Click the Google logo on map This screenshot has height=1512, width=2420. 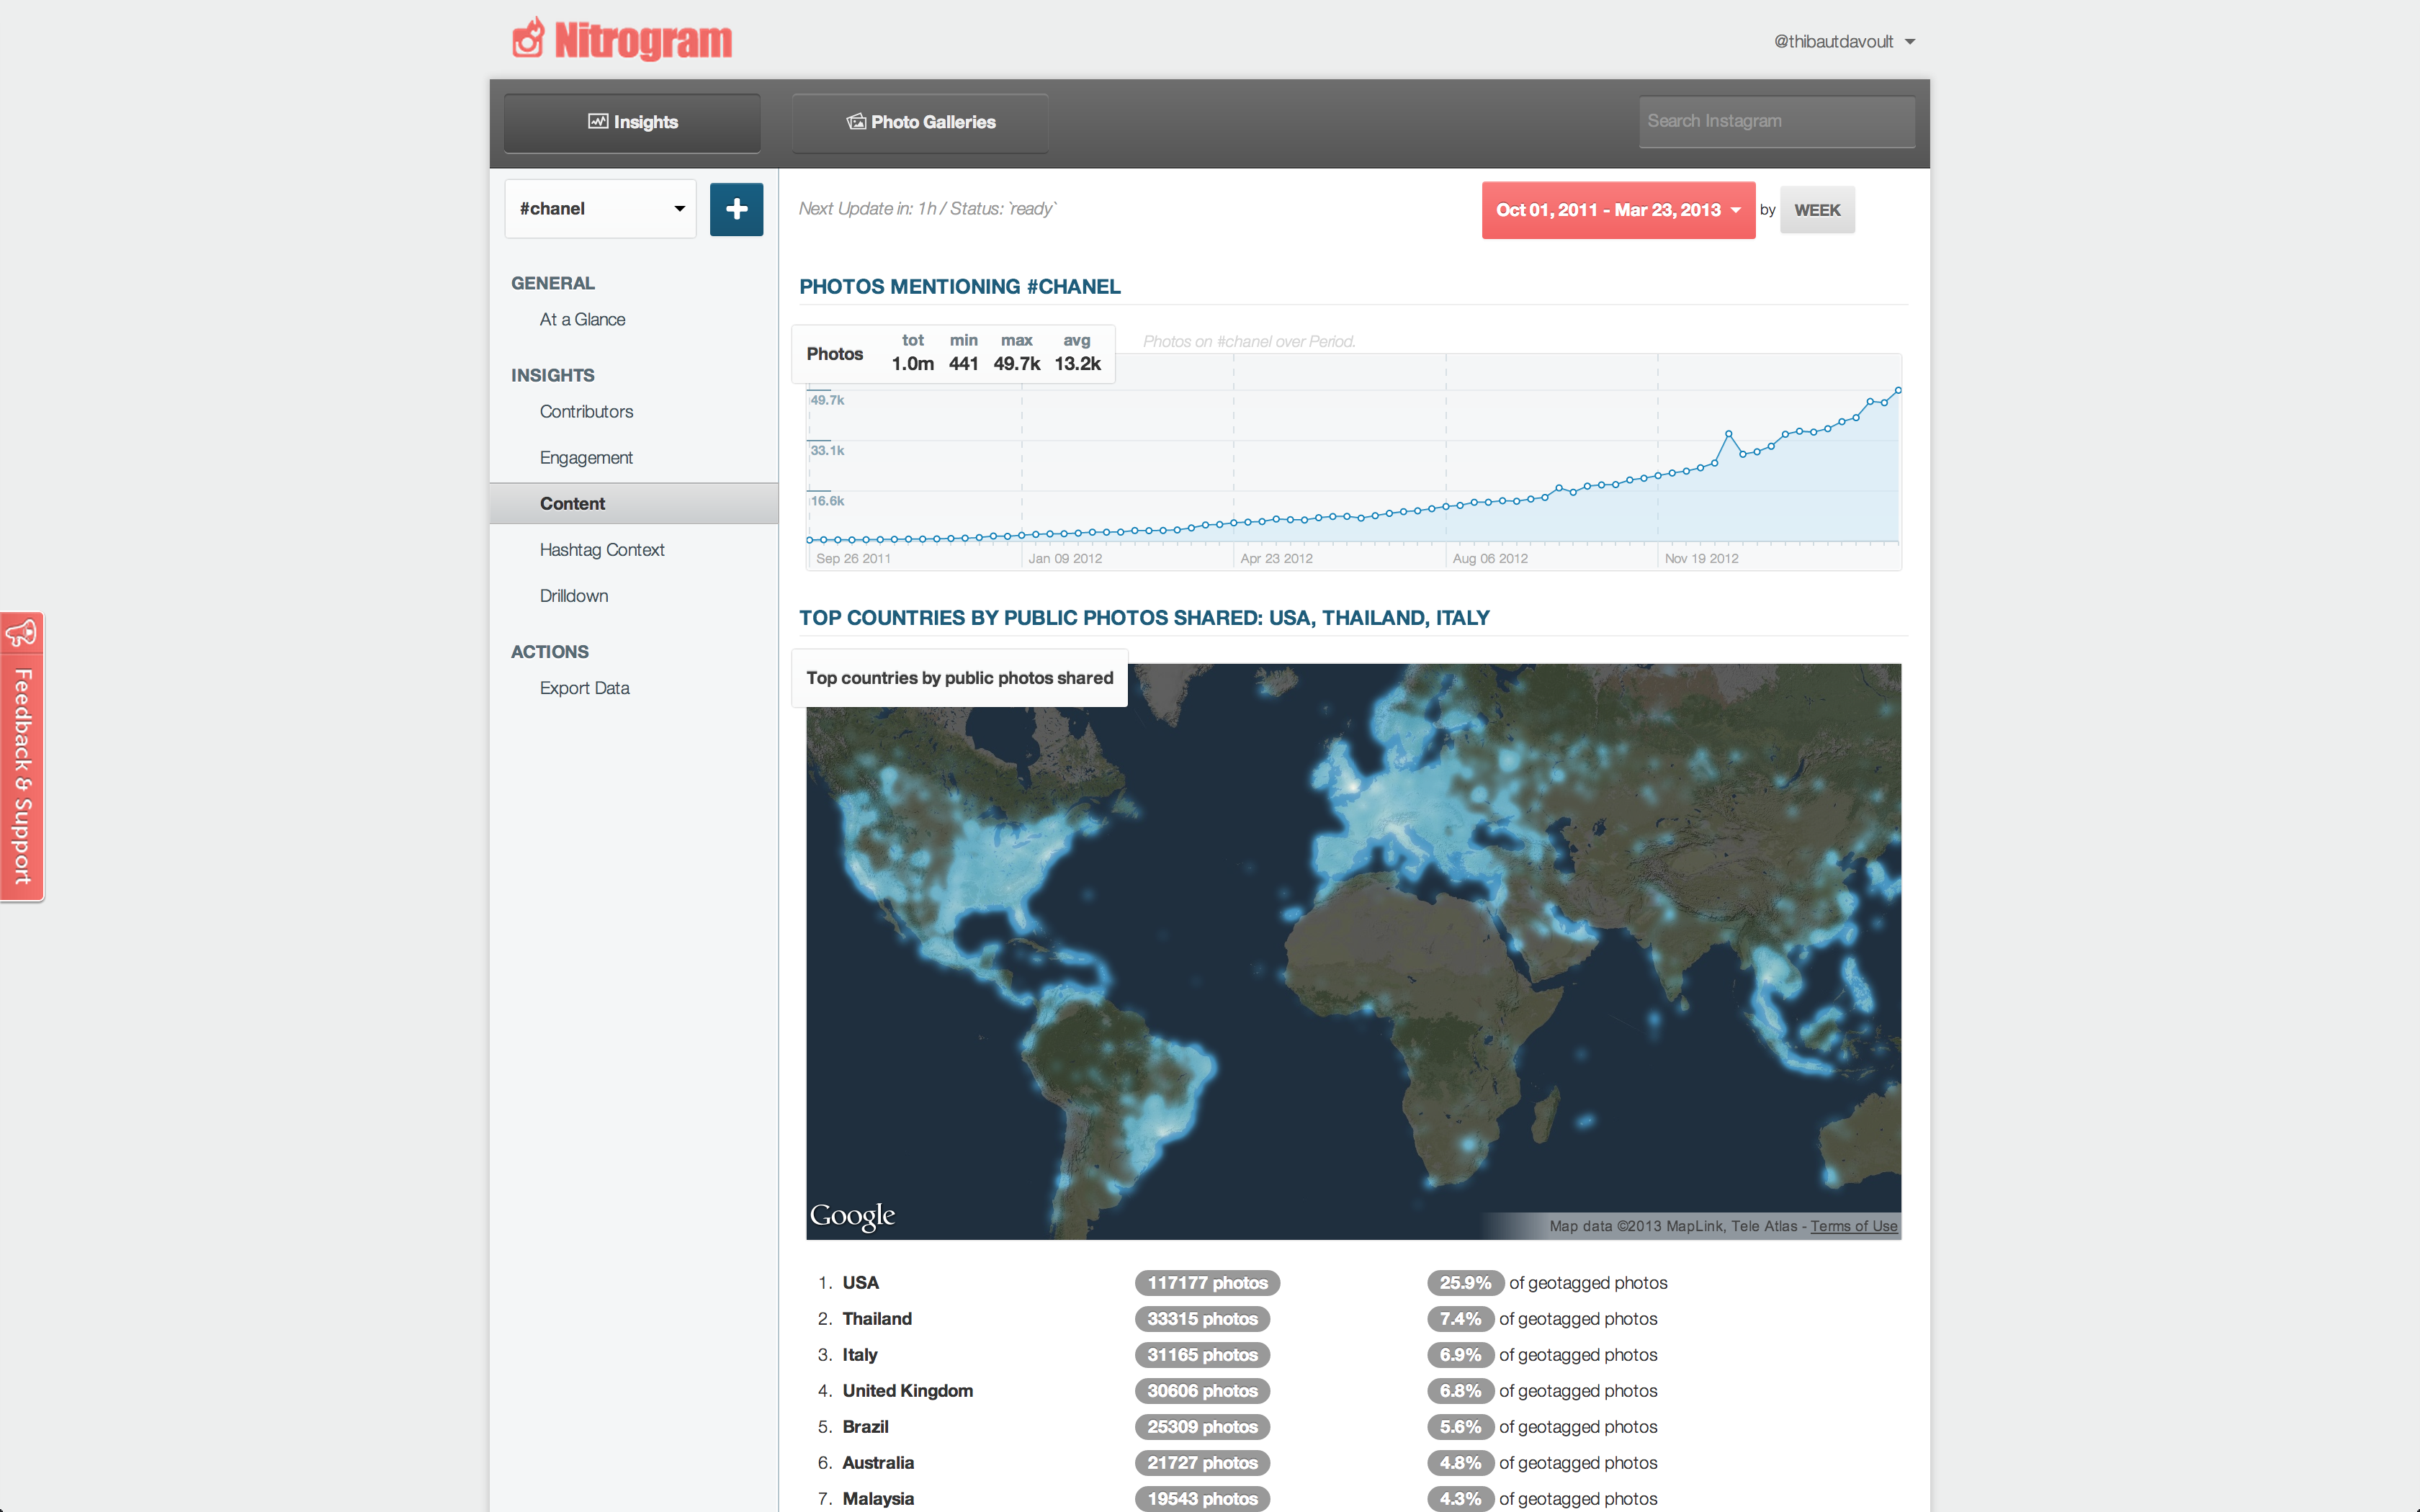pos(852,1215)
